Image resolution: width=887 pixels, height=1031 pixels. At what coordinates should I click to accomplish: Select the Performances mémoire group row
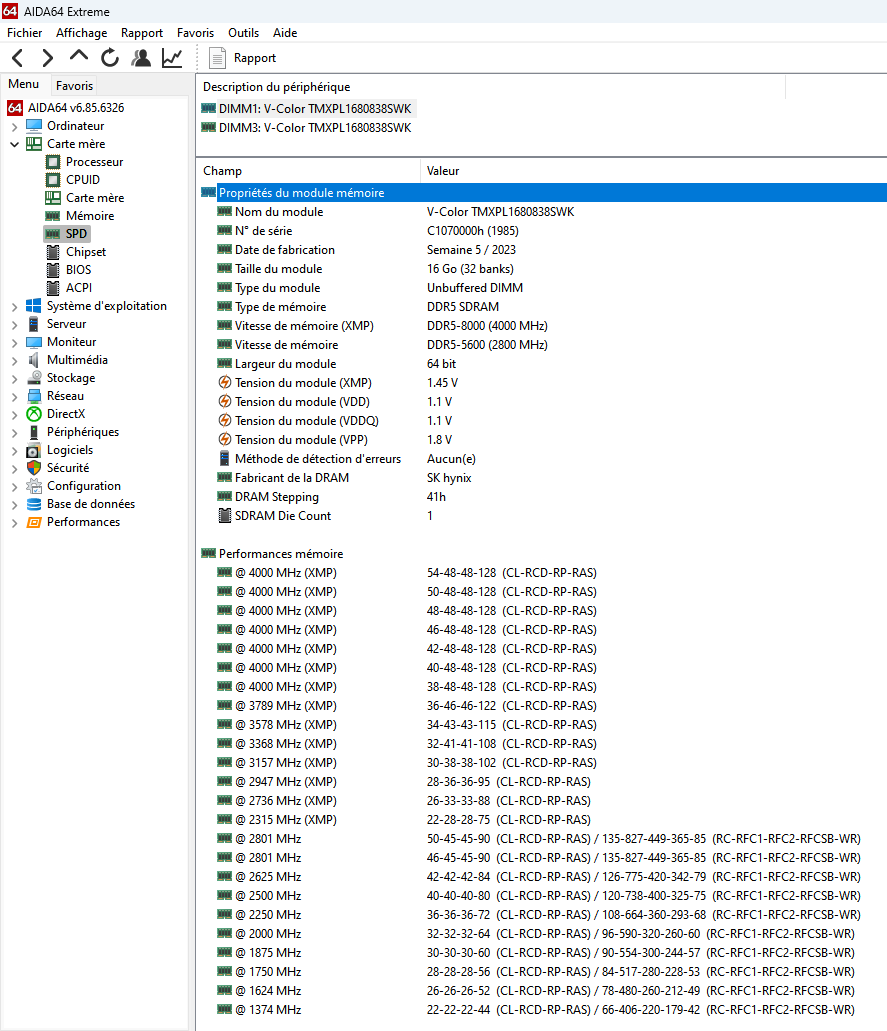543,554
